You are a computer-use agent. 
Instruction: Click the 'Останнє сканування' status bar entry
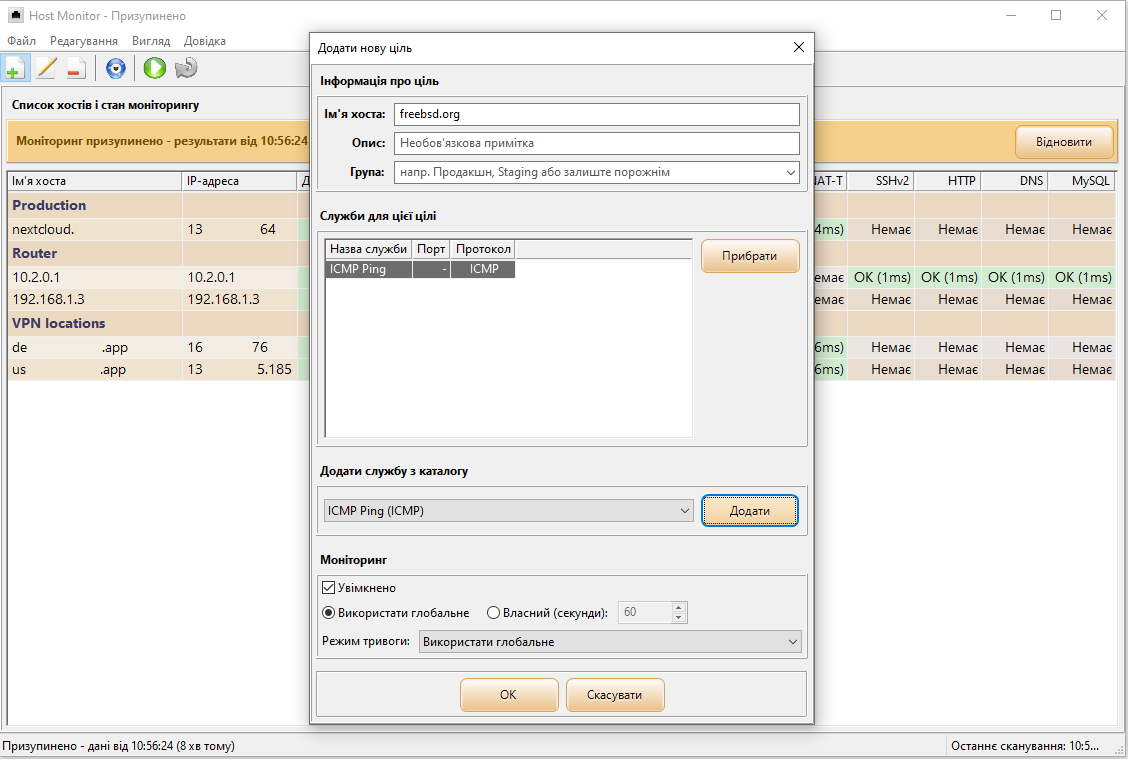[1024, 746]
